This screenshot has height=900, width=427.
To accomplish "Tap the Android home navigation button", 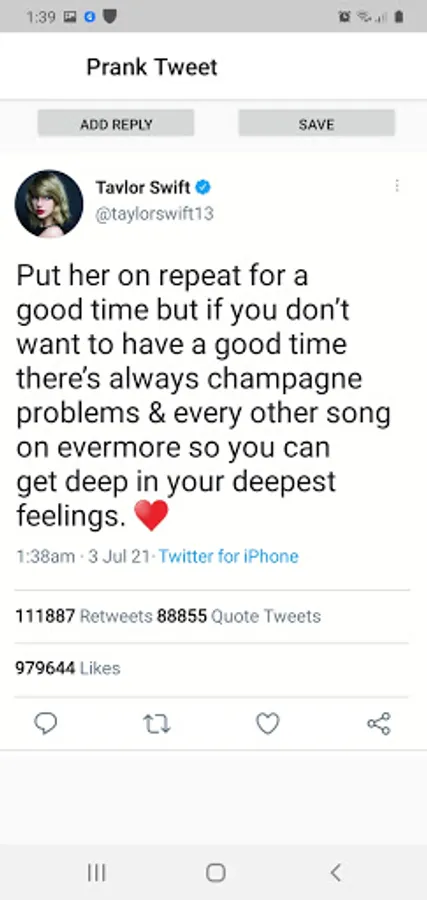I will [215, 873].
